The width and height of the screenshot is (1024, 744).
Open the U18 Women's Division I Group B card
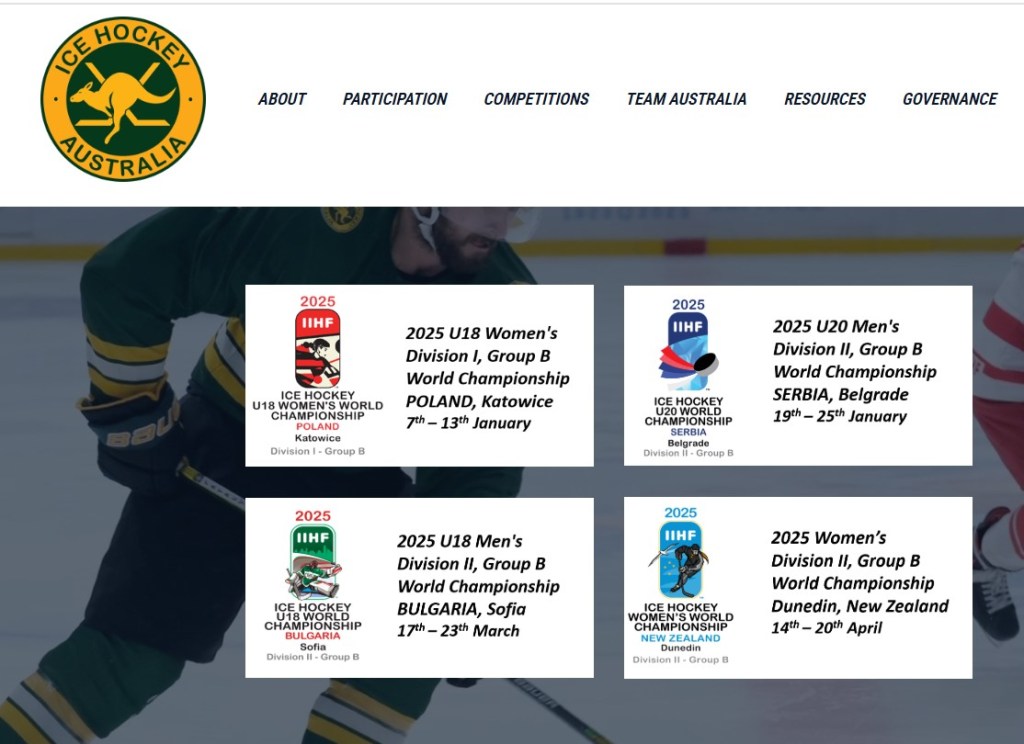coord(419,376)
